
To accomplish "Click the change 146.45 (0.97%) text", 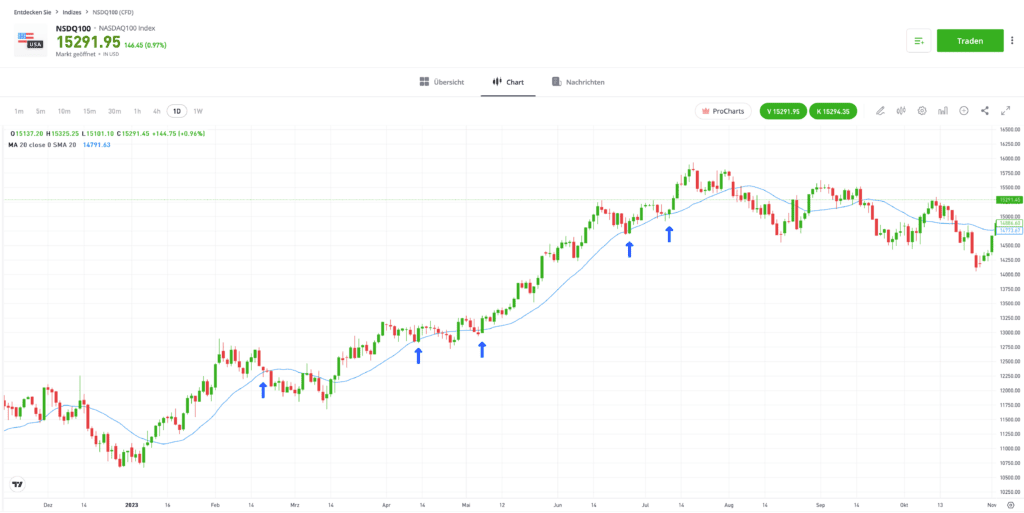I will (x=145, y=46).
